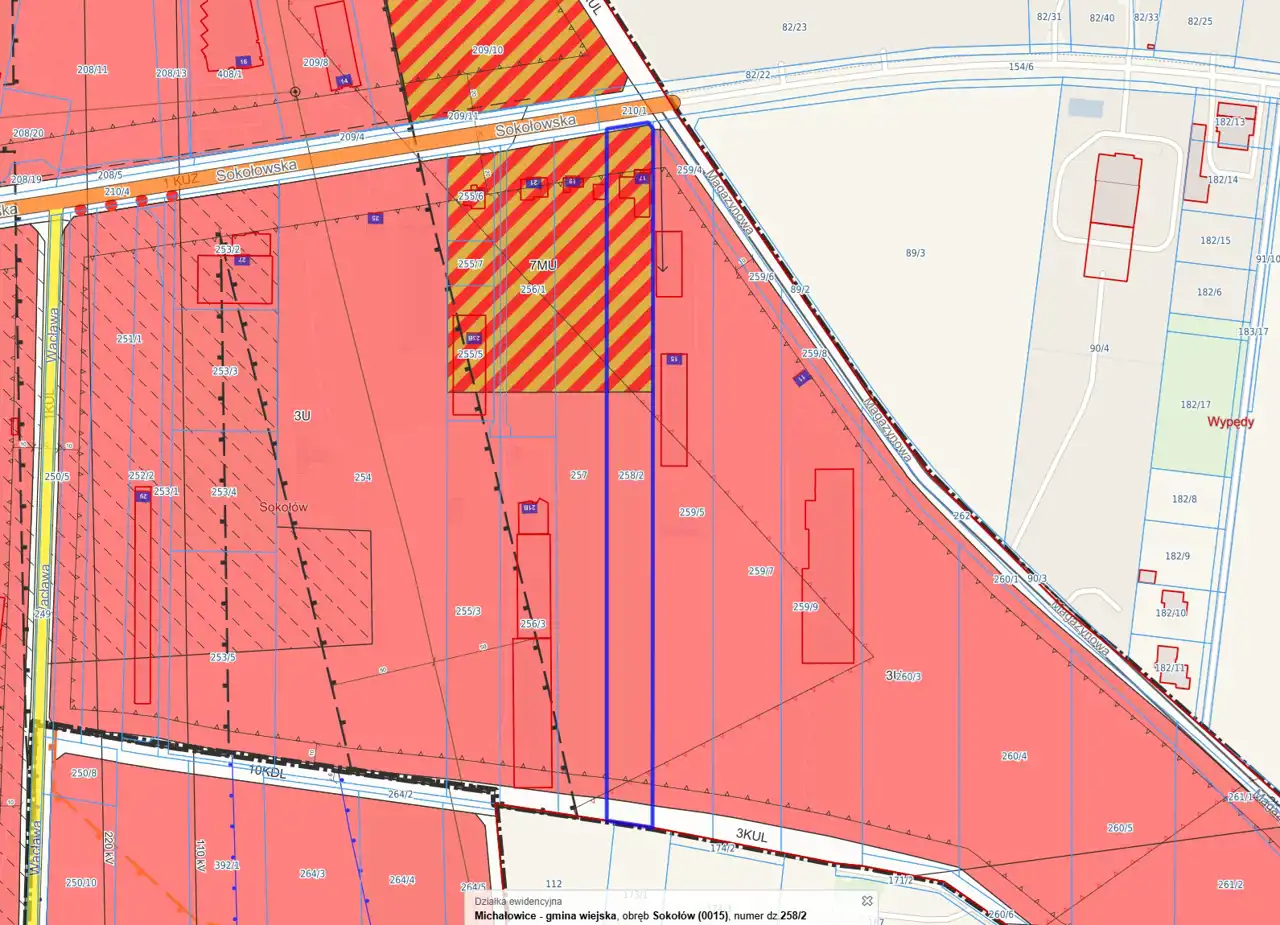Select the 3U zone label
The image size is (1280, 925).
point(301,415)
